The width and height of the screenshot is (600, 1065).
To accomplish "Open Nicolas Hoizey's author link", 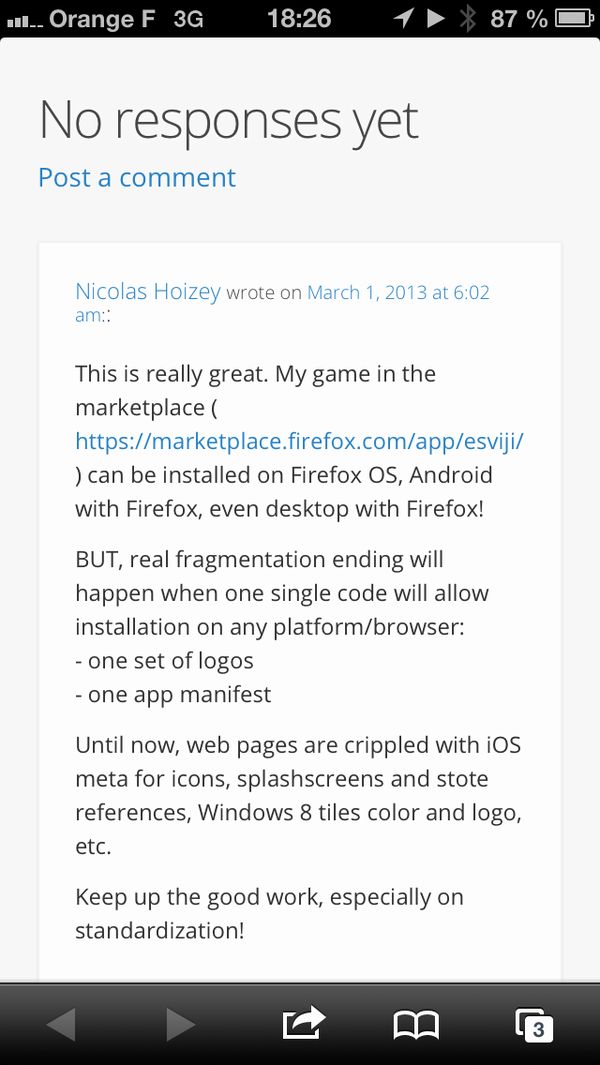I will [x=148, y=291].
